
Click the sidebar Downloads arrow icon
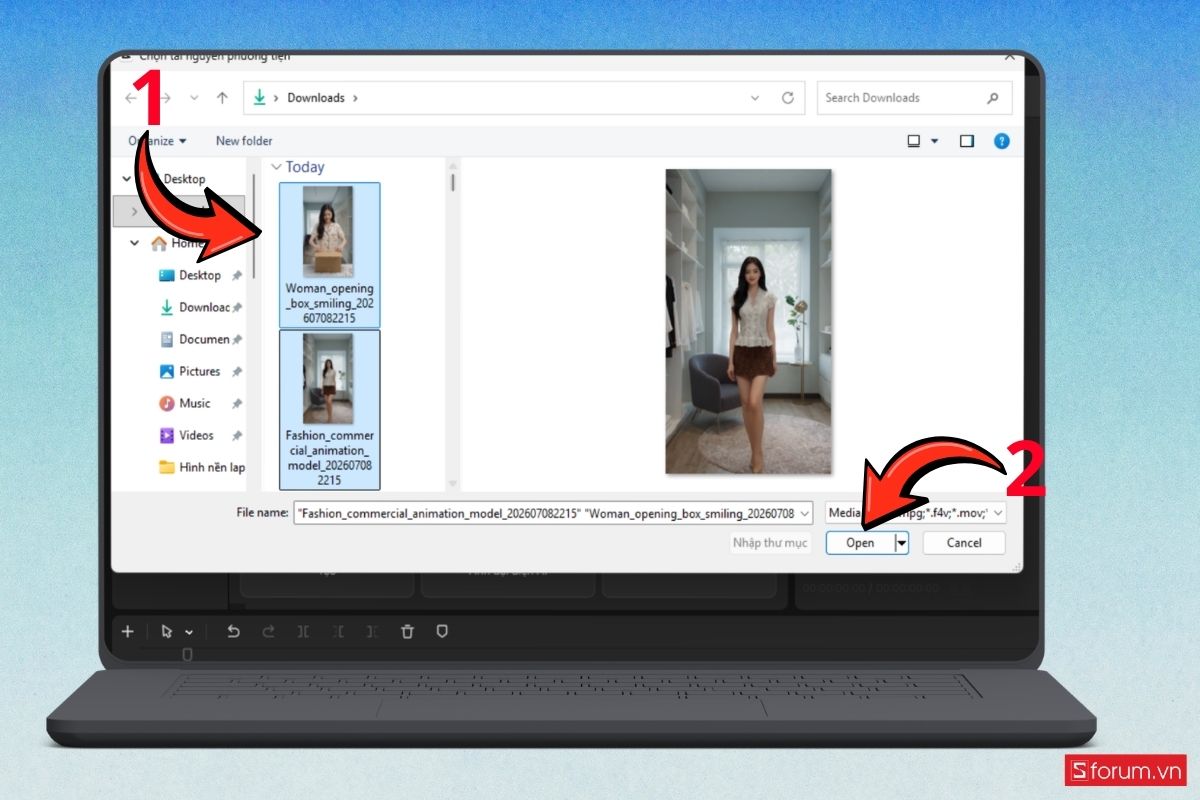(x=167, y=307)
